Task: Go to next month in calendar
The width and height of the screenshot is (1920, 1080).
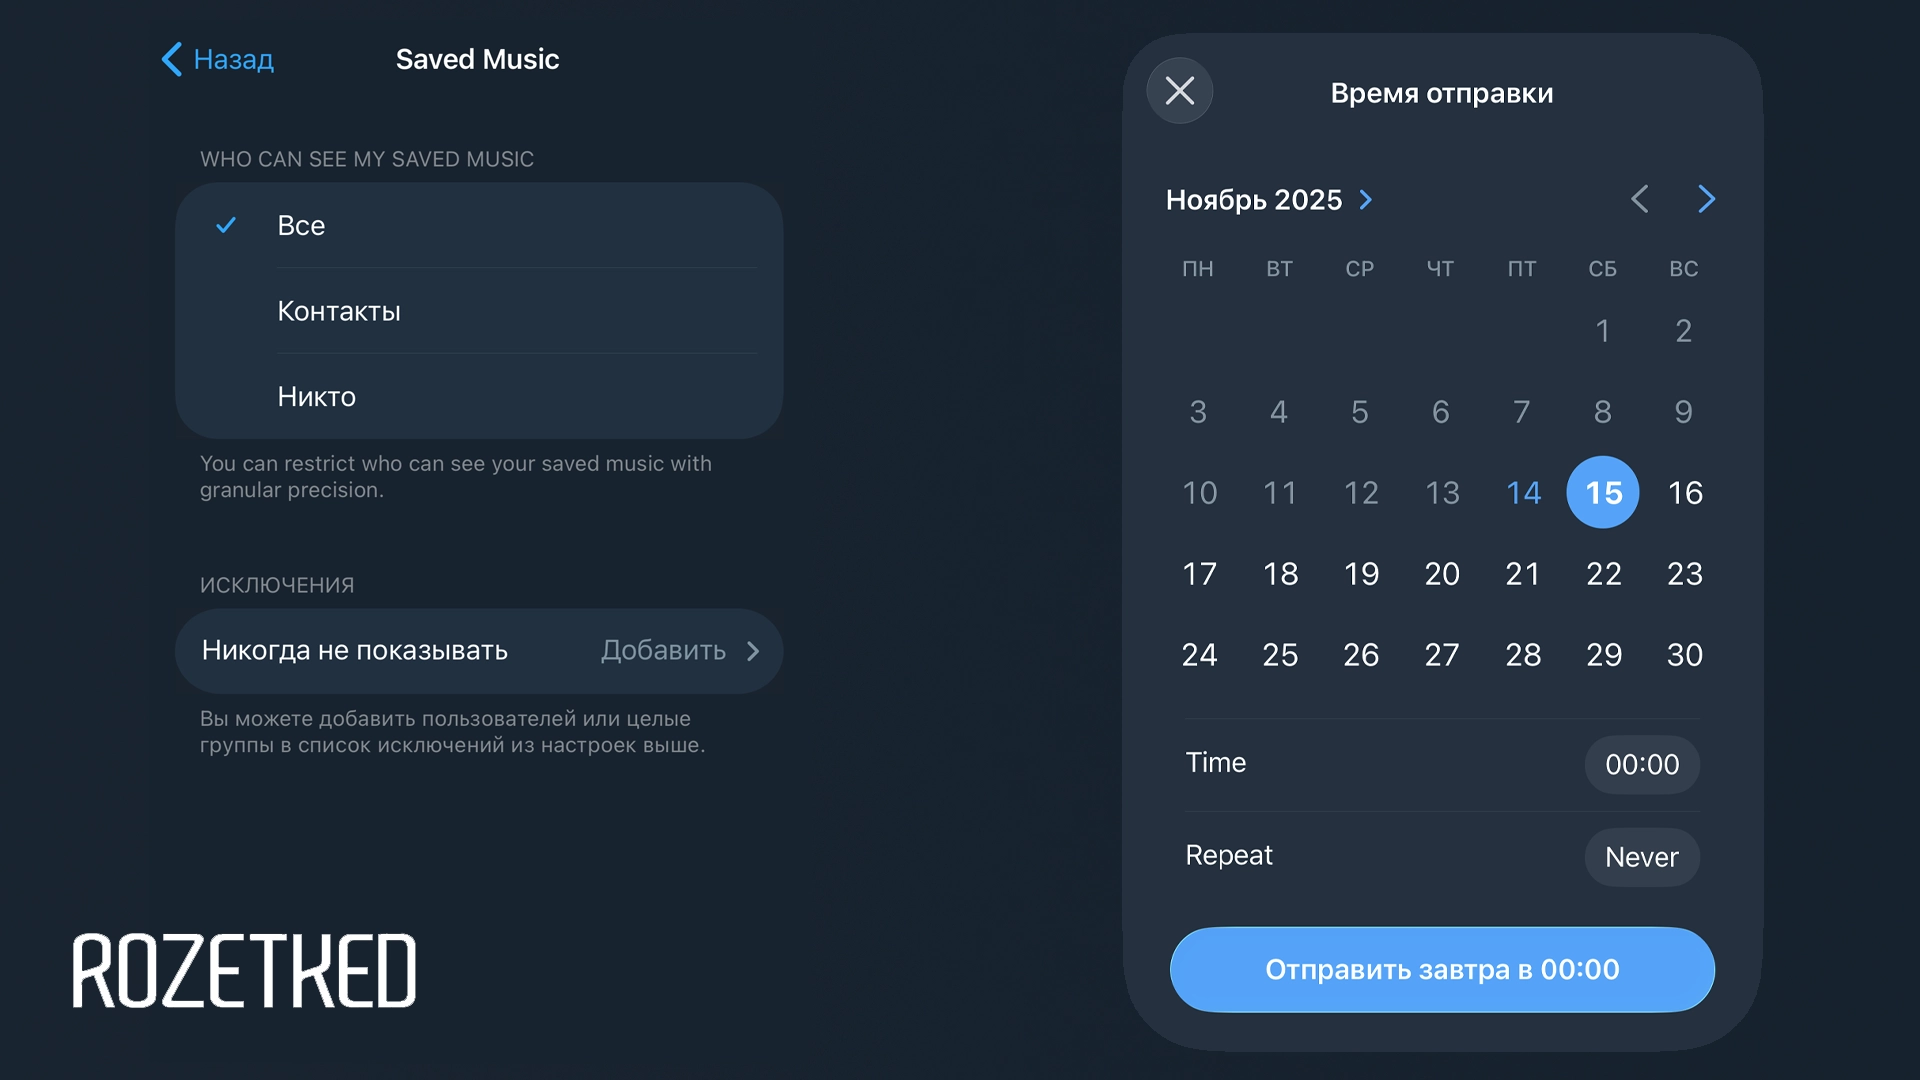Action: [x=1706, y=199]
